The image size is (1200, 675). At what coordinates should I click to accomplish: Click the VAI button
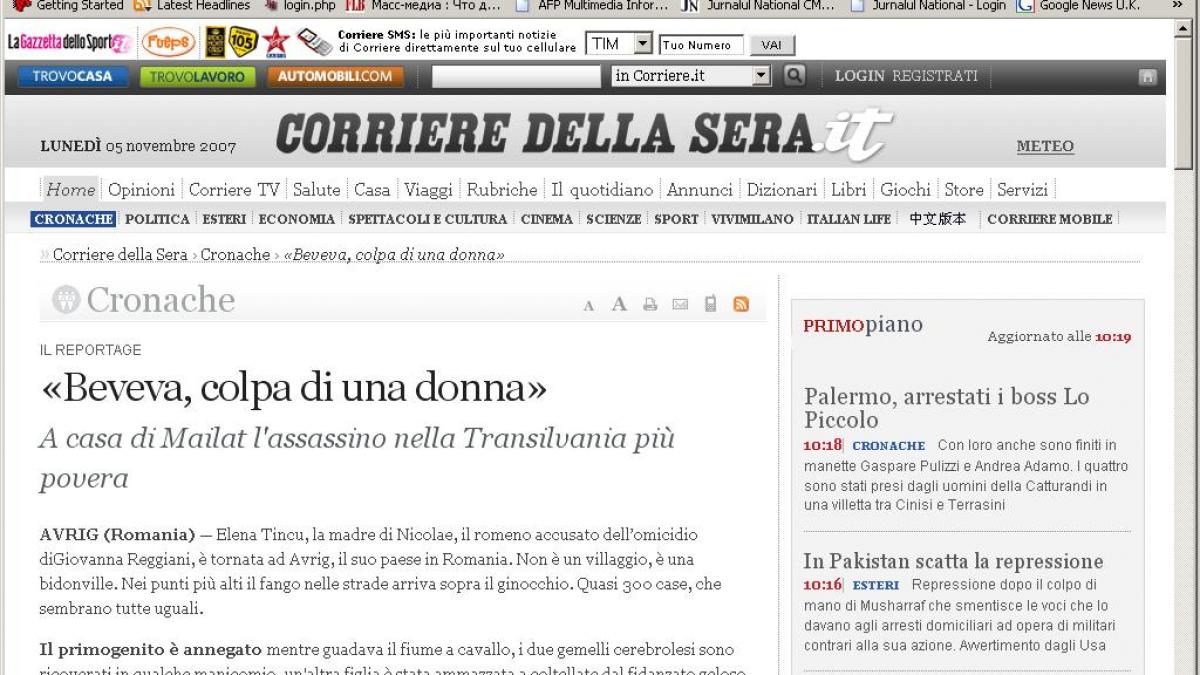(x=771, y=45)
